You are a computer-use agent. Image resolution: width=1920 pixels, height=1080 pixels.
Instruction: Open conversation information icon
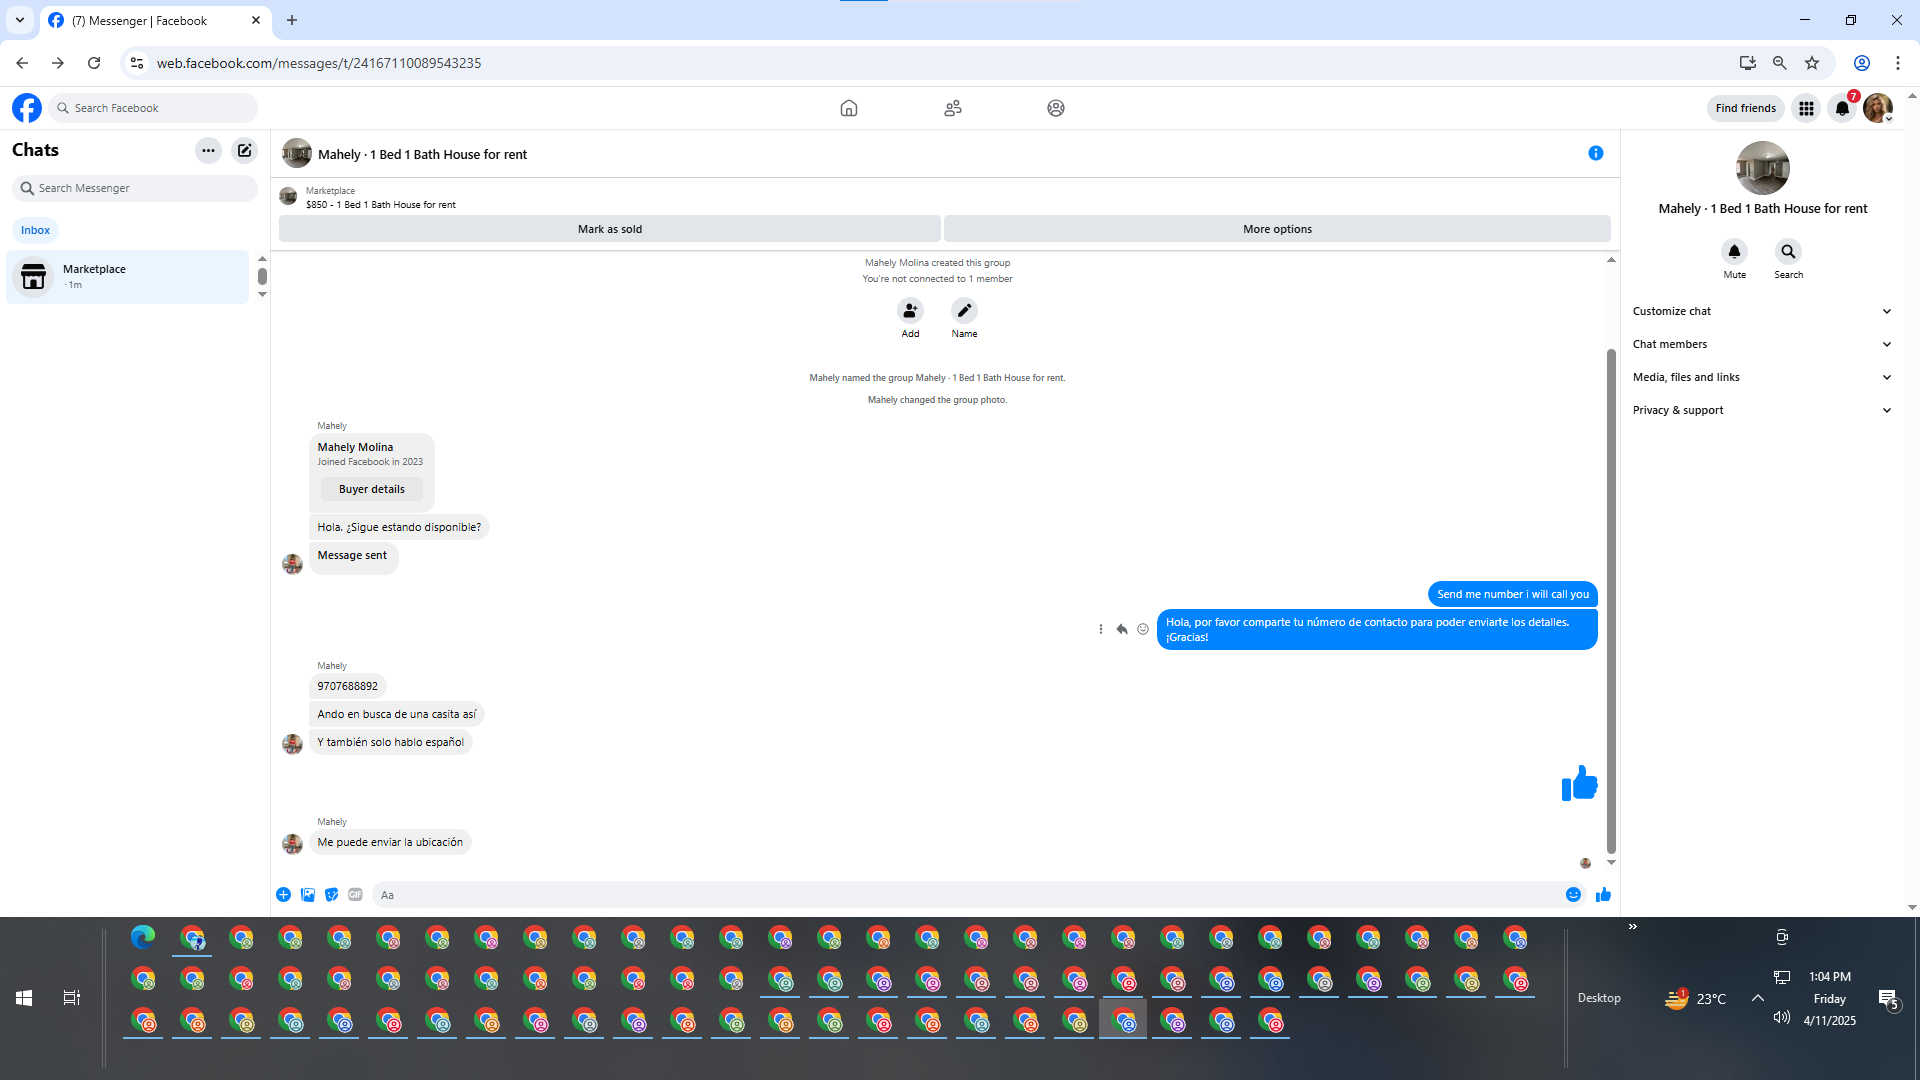(1596, 153)
